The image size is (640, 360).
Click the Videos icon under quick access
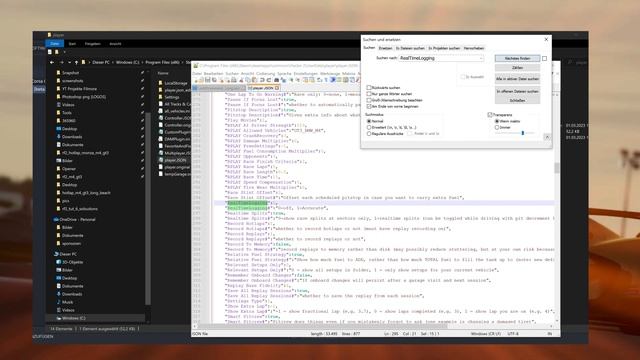[x=58, y=105]
